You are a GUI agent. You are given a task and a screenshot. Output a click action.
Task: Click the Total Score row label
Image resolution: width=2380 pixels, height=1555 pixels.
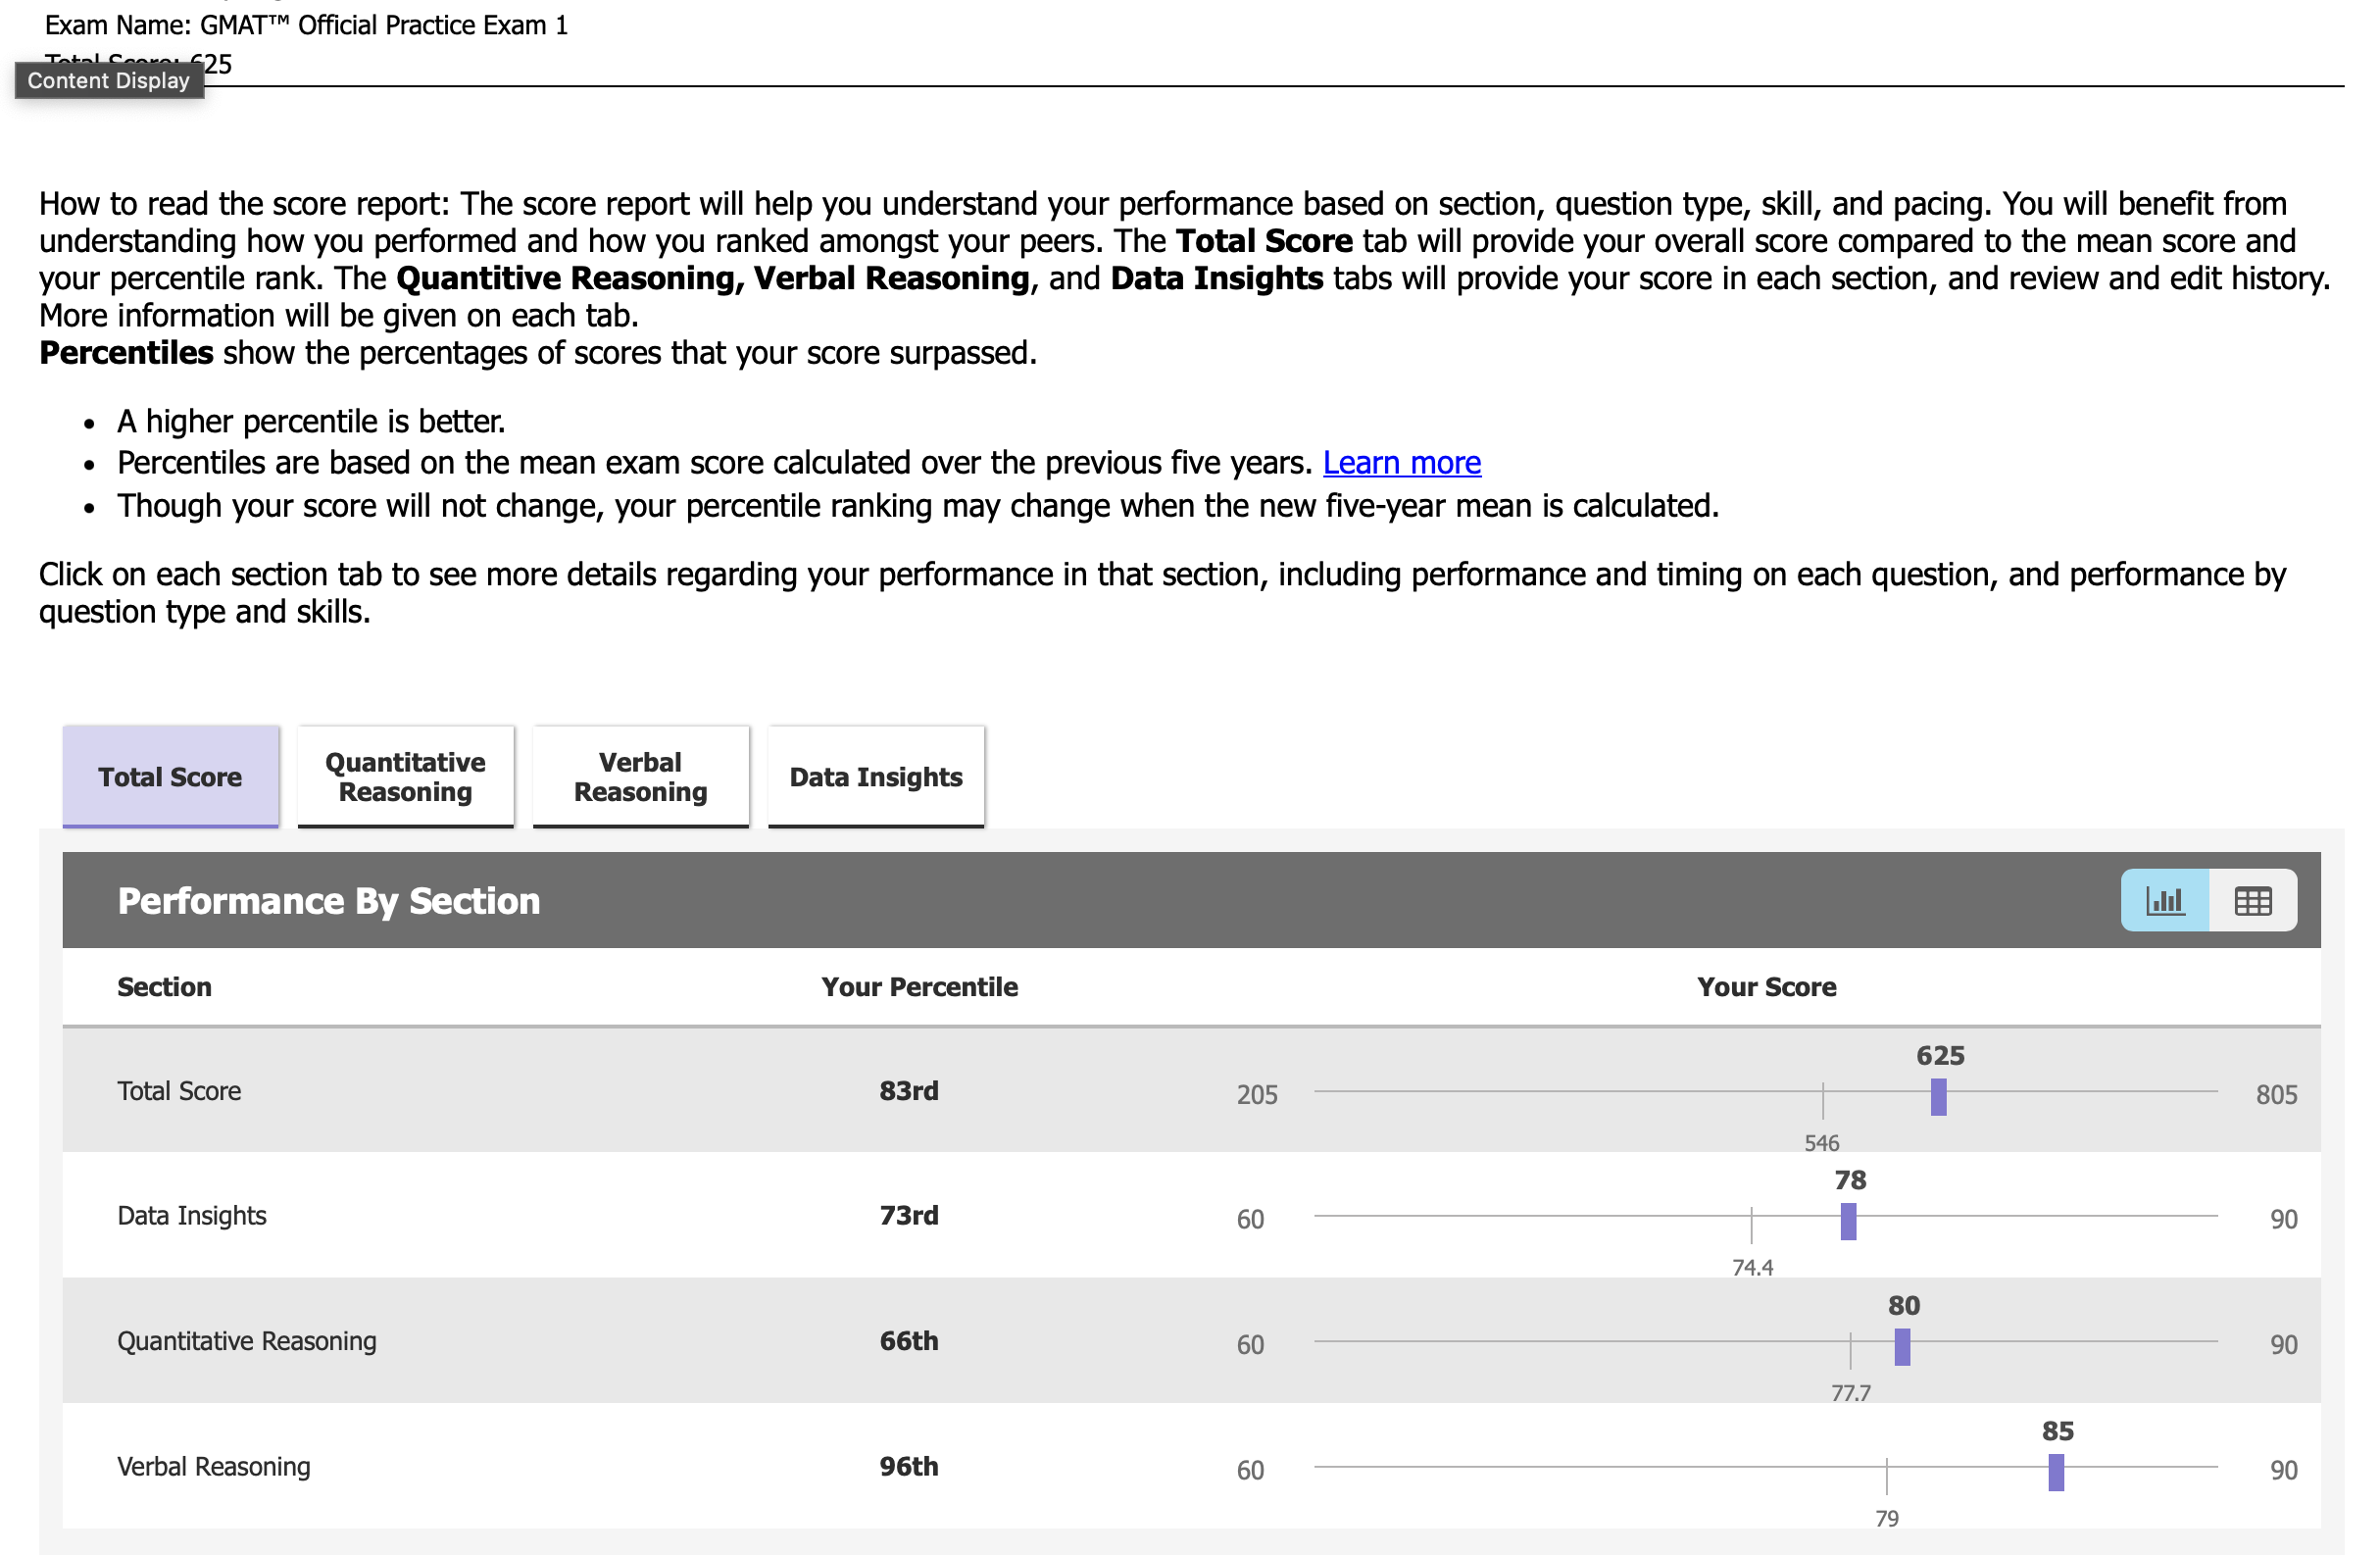[180, 1091]
